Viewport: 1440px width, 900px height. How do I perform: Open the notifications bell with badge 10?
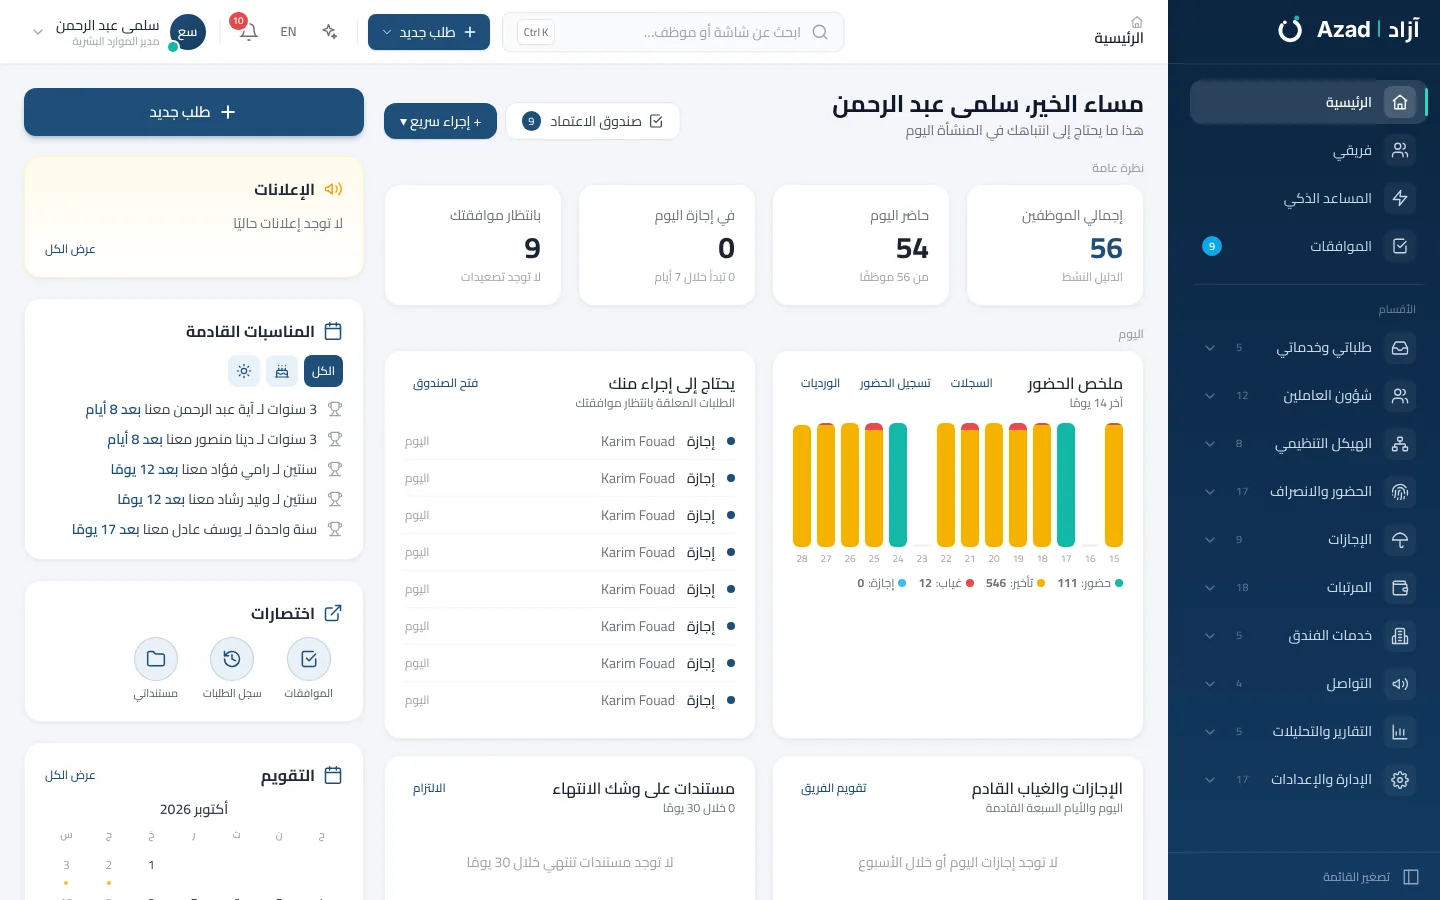click(x=248, y=31)
